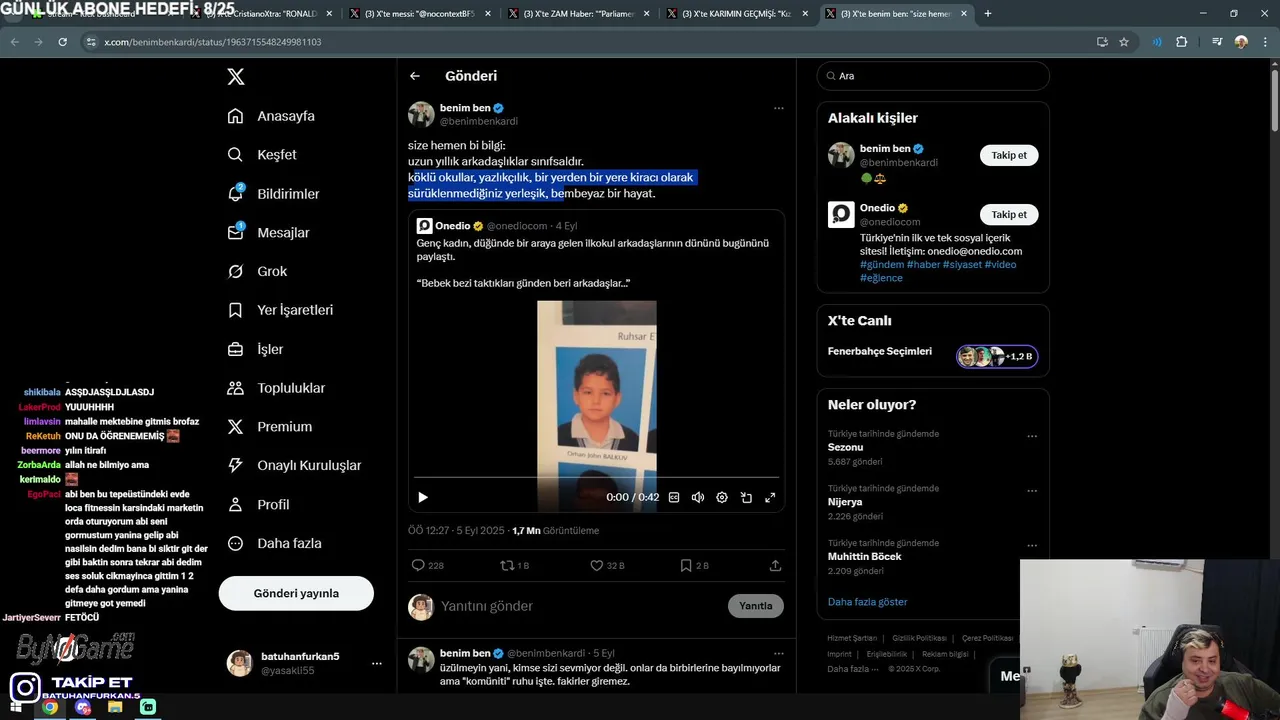This screenshot has width=1280, height=720.
Task: Click the X logo in the sidebar
Action: point(235,77)
